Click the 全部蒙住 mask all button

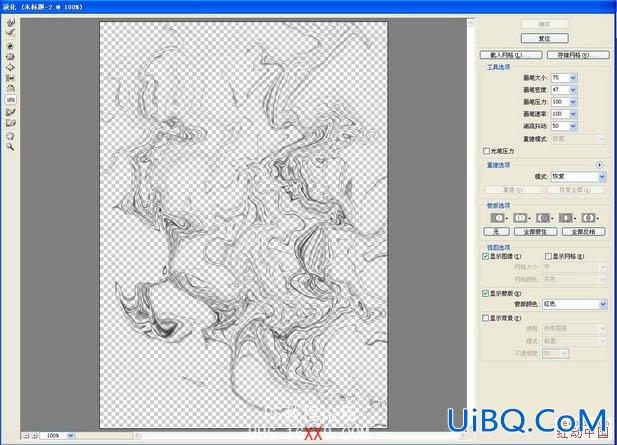536,232
